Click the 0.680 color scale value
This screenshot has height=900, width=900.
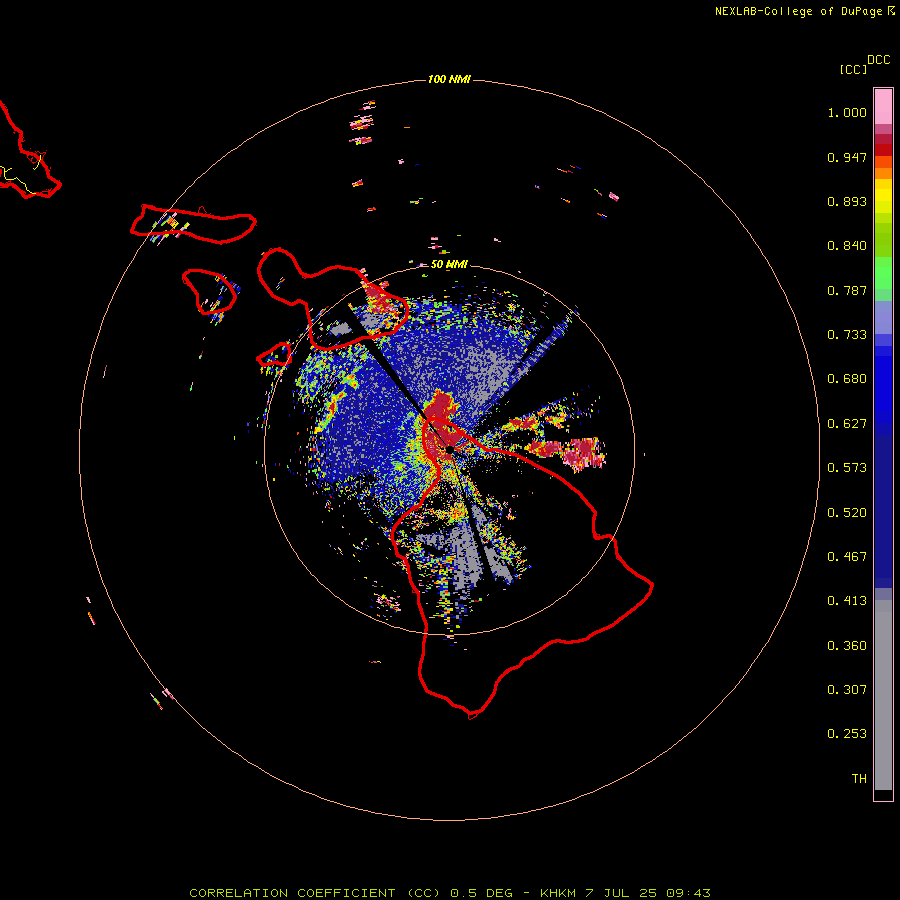(847, 379)
